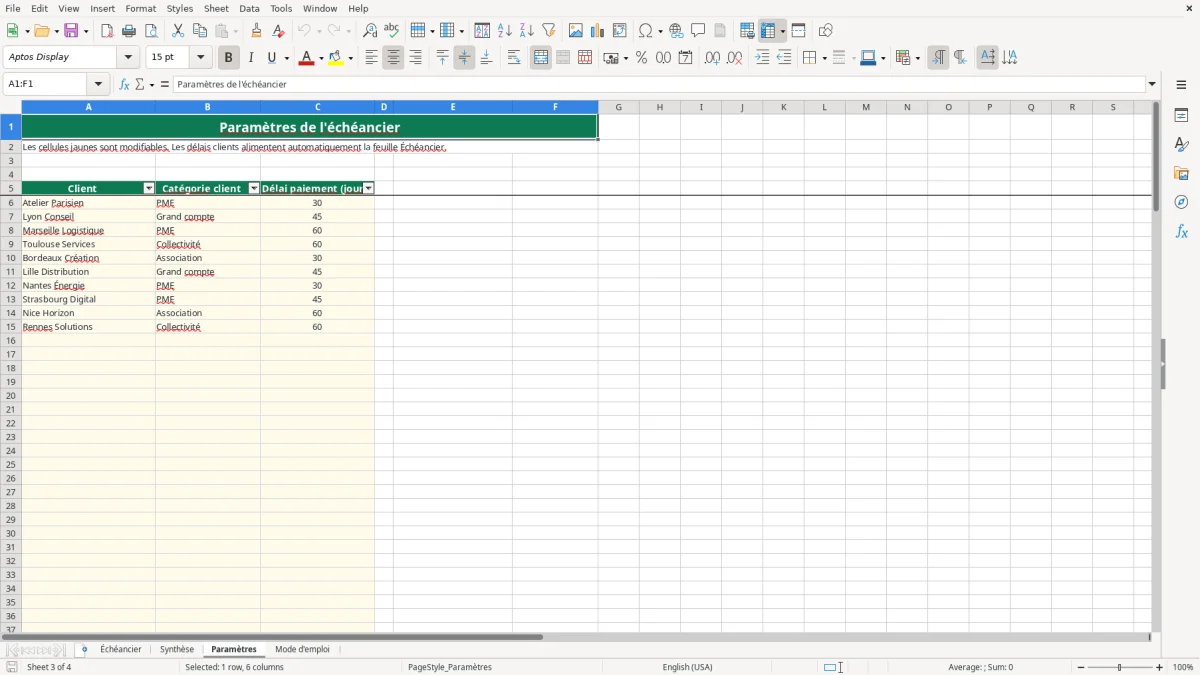The image size is (1200, 675).
Task: Click column header G
Action: 619,107
